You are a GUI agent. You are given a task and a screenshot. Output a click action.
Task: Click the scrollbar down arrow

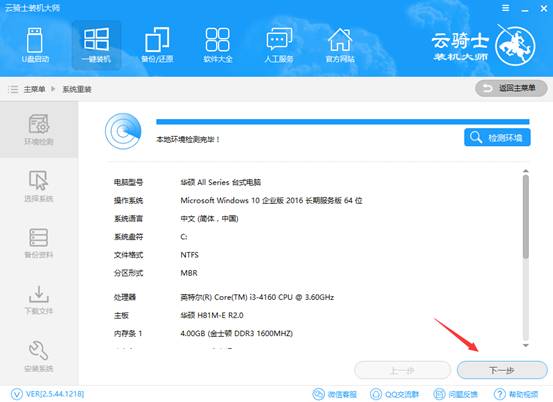click(x=526, y=345)
